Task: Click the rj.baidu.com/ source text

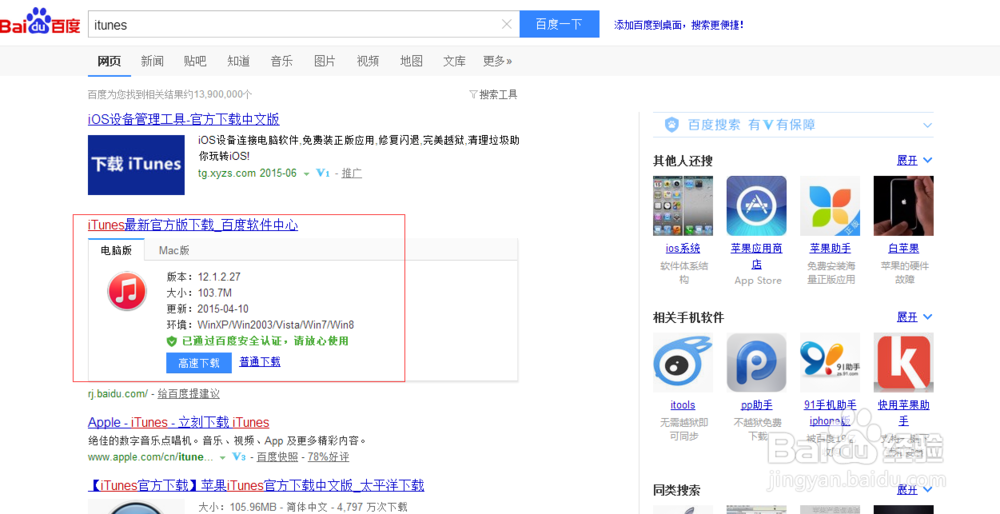Action: pyautogui.click(x=118, y=393)
